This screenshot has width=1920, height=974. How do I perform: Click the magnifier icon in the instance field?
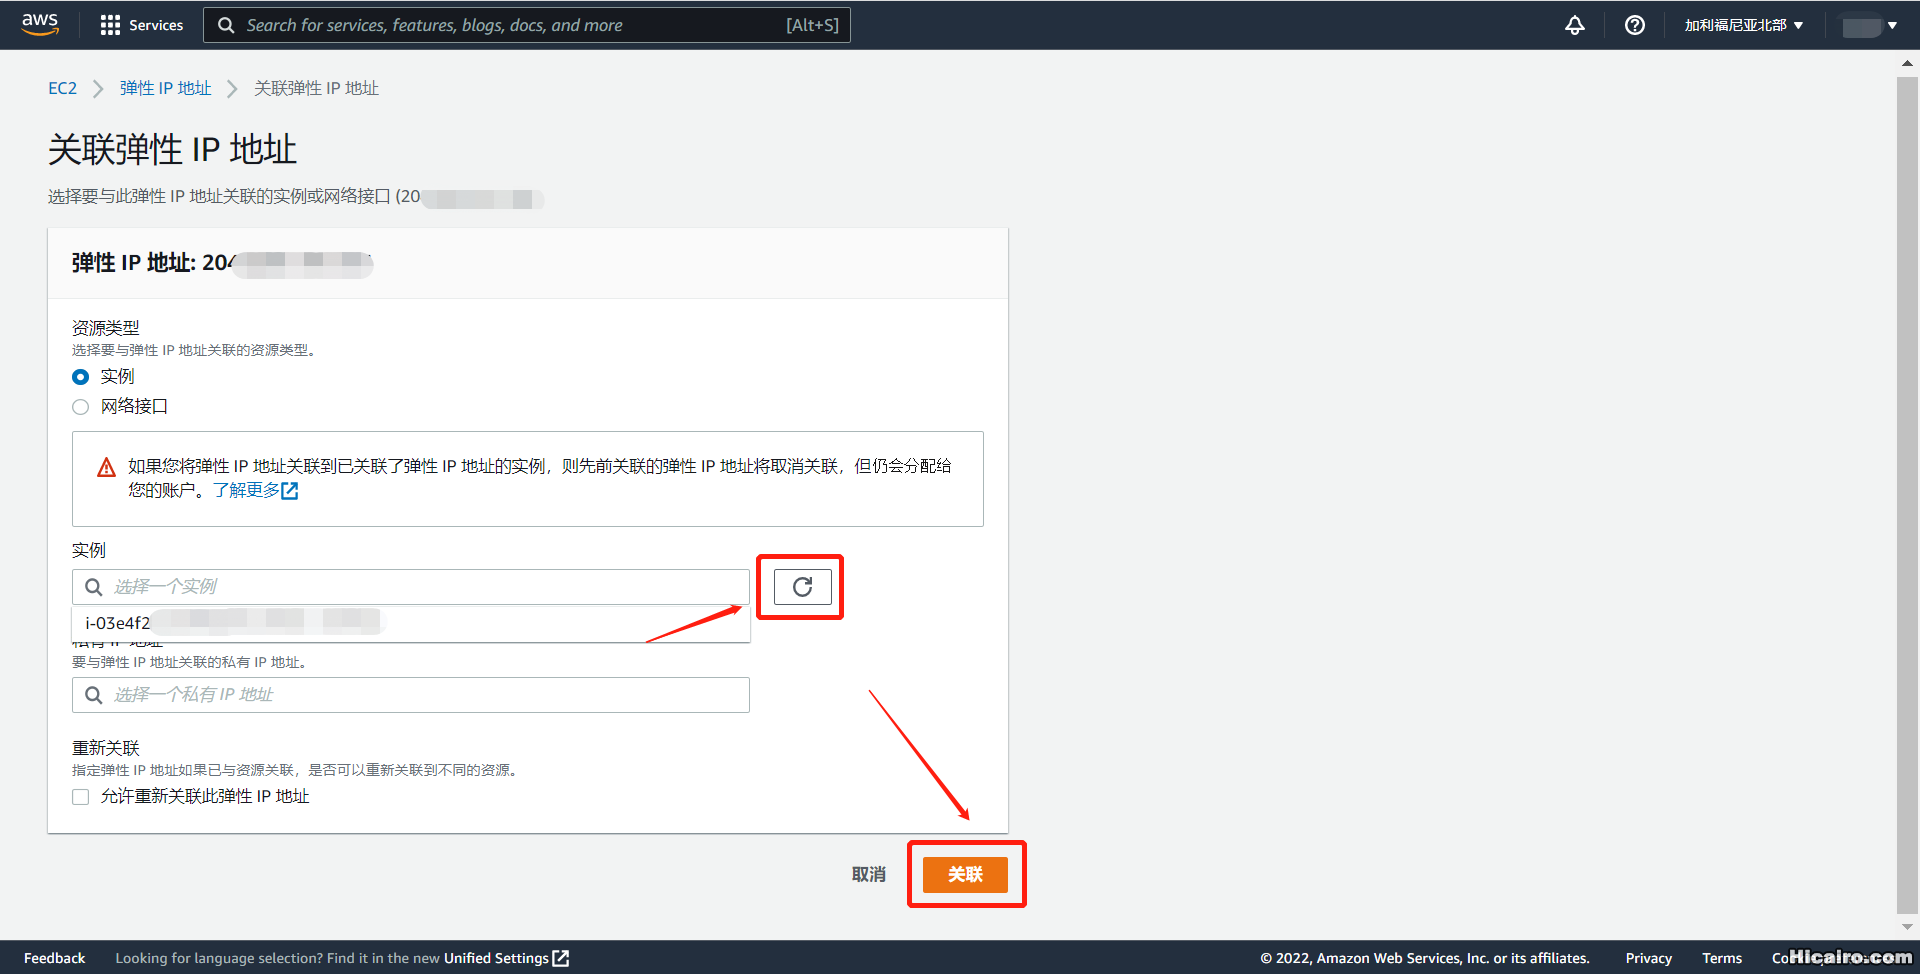[x=93, y=587]
